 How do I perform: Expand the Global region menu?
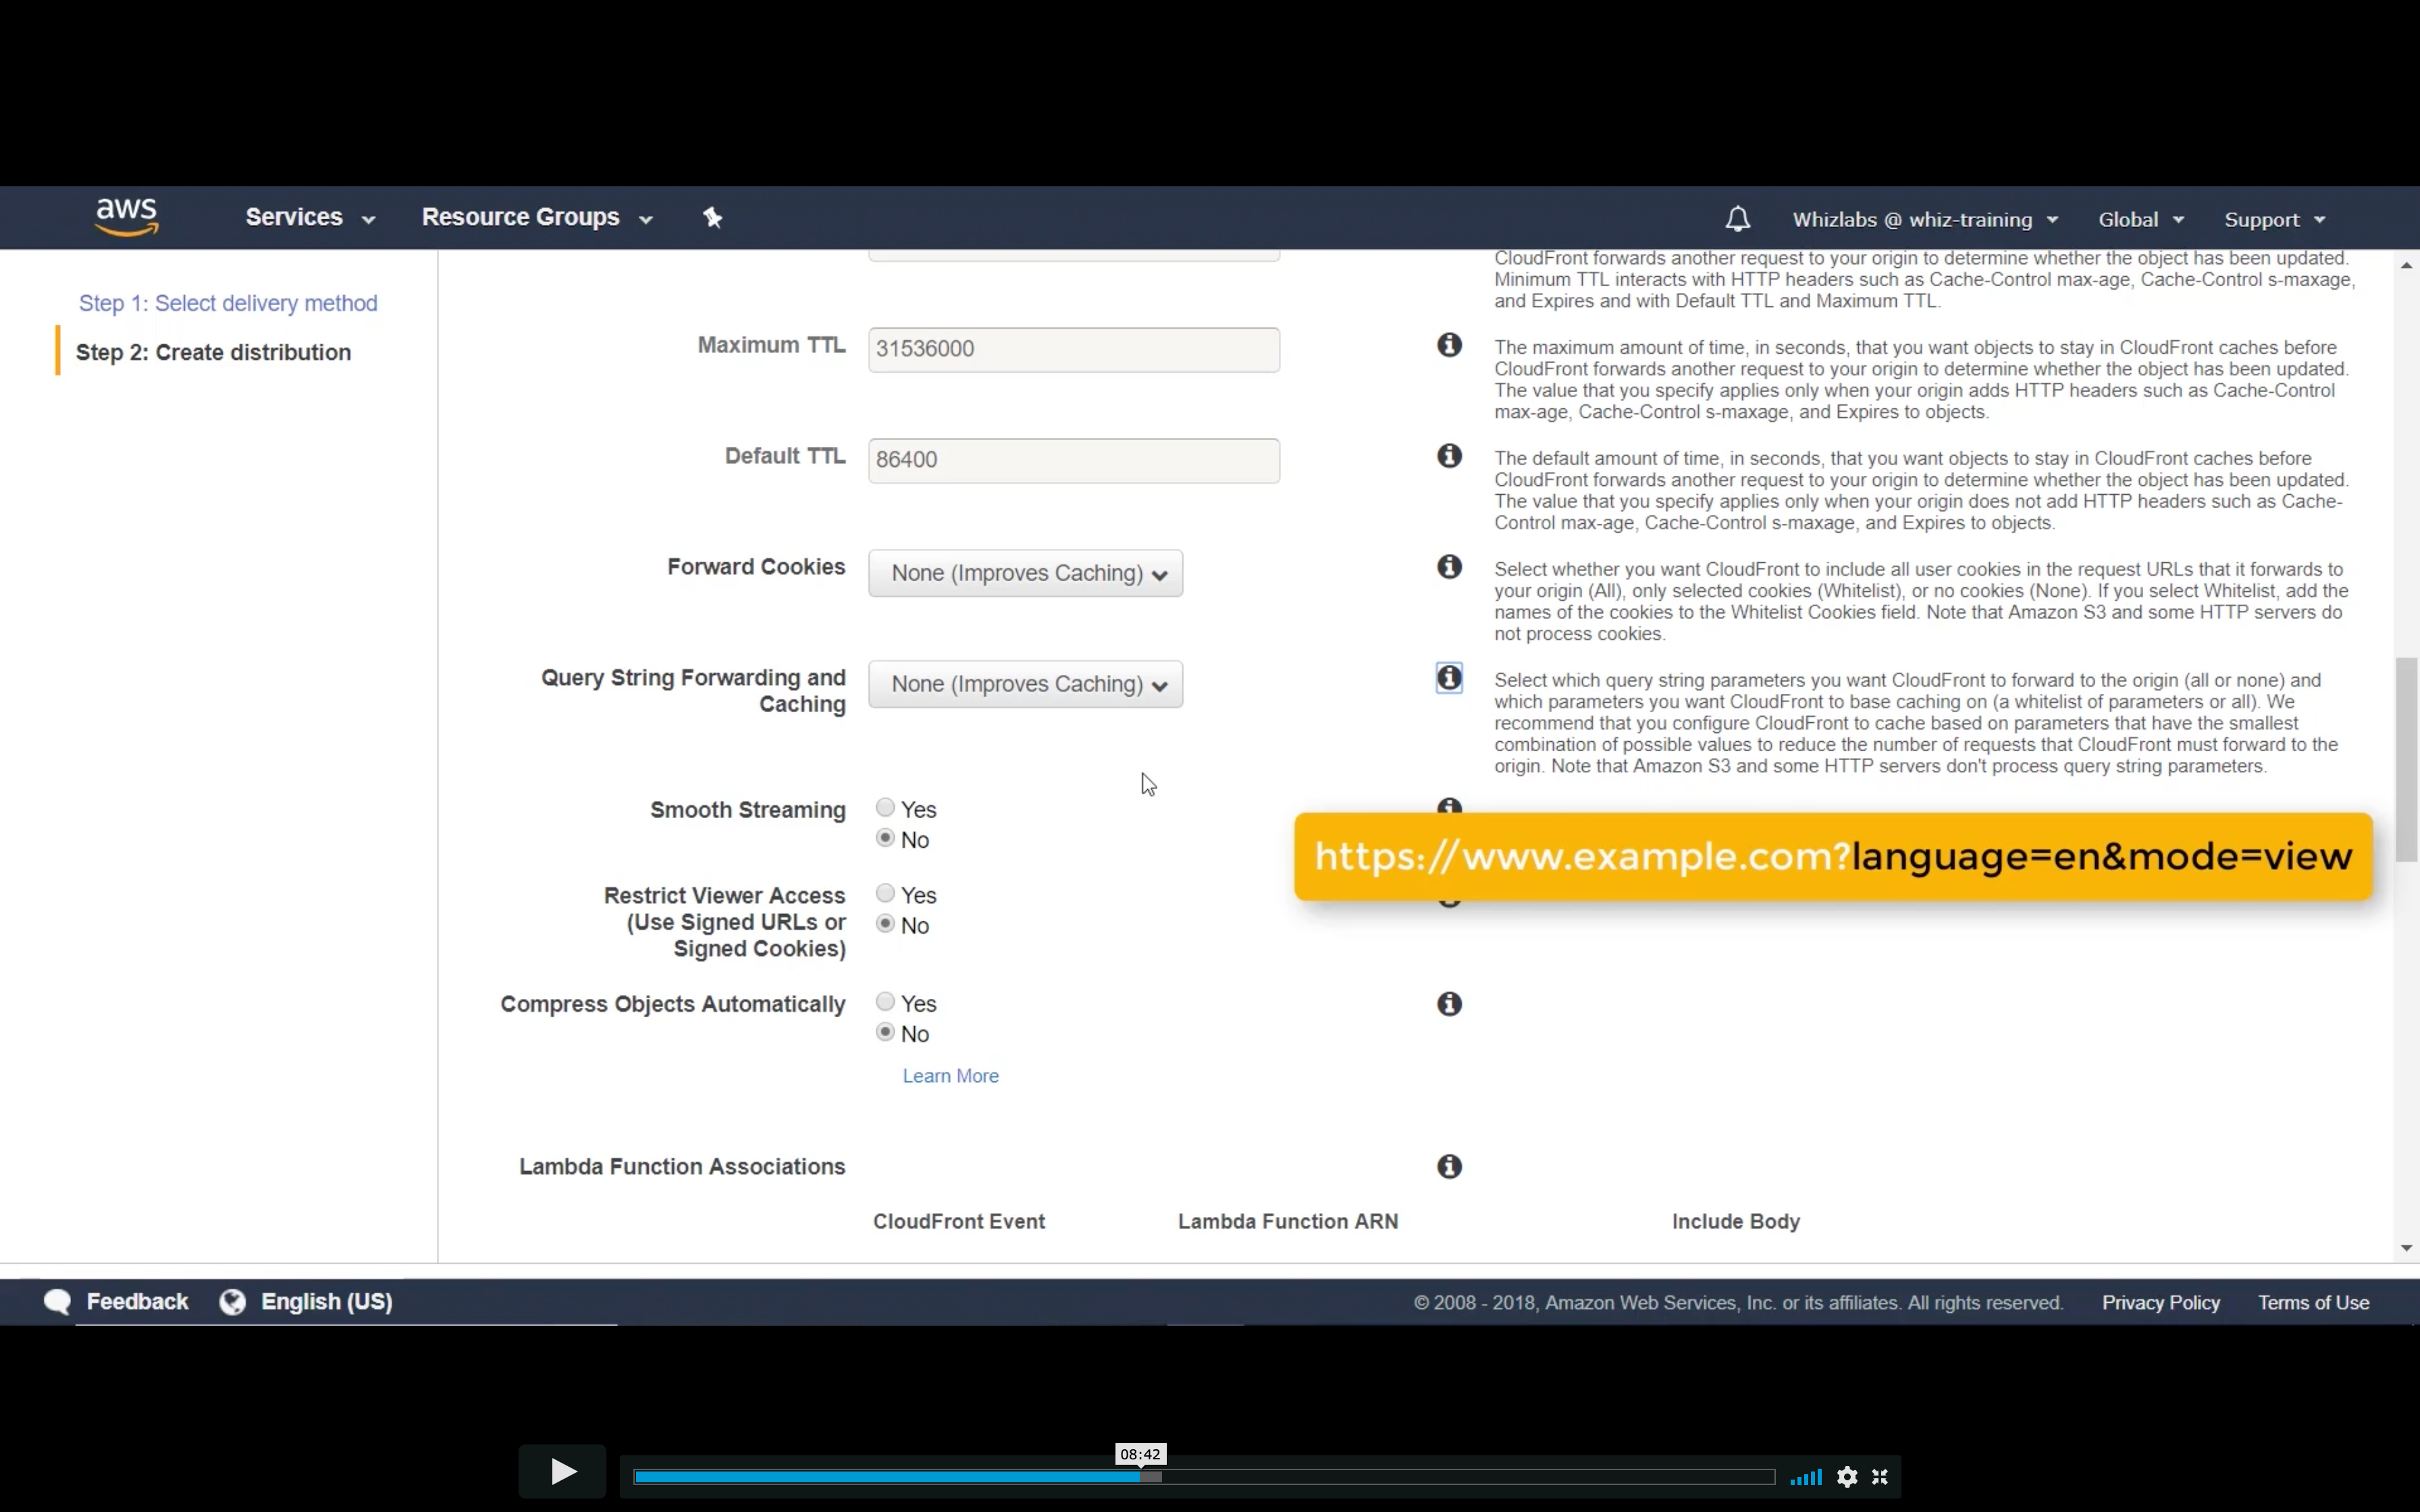pos(2140,219)
